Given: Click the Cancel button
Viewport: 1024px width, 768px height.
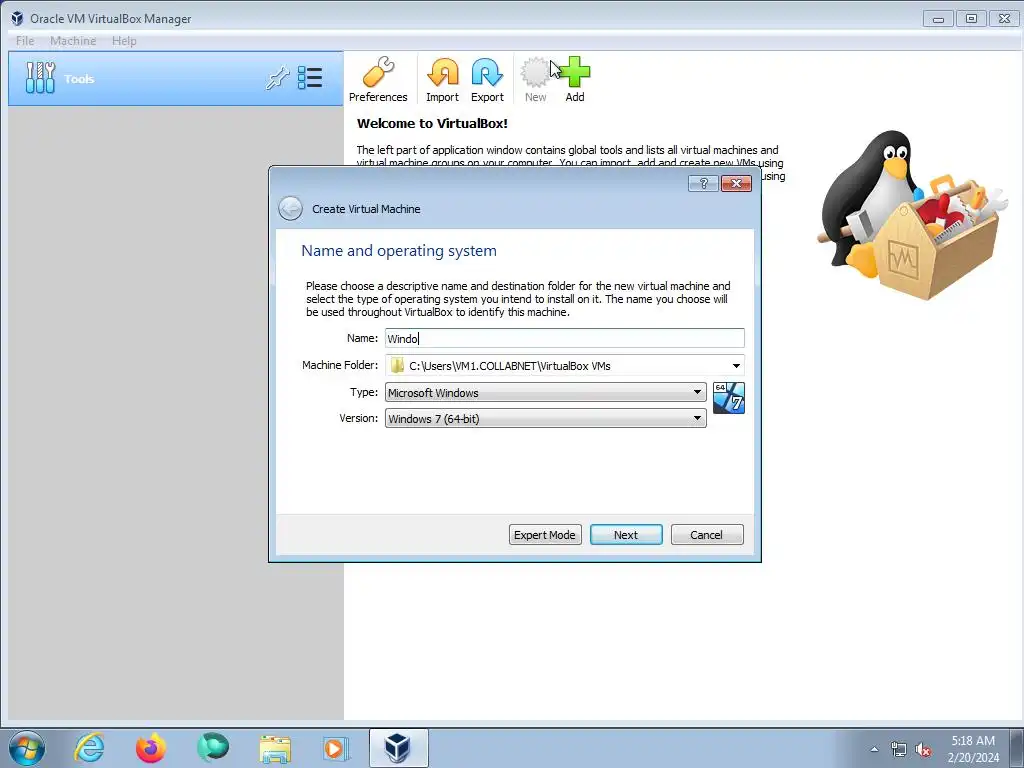Looking at the screenshot, I should coord(707,535).
